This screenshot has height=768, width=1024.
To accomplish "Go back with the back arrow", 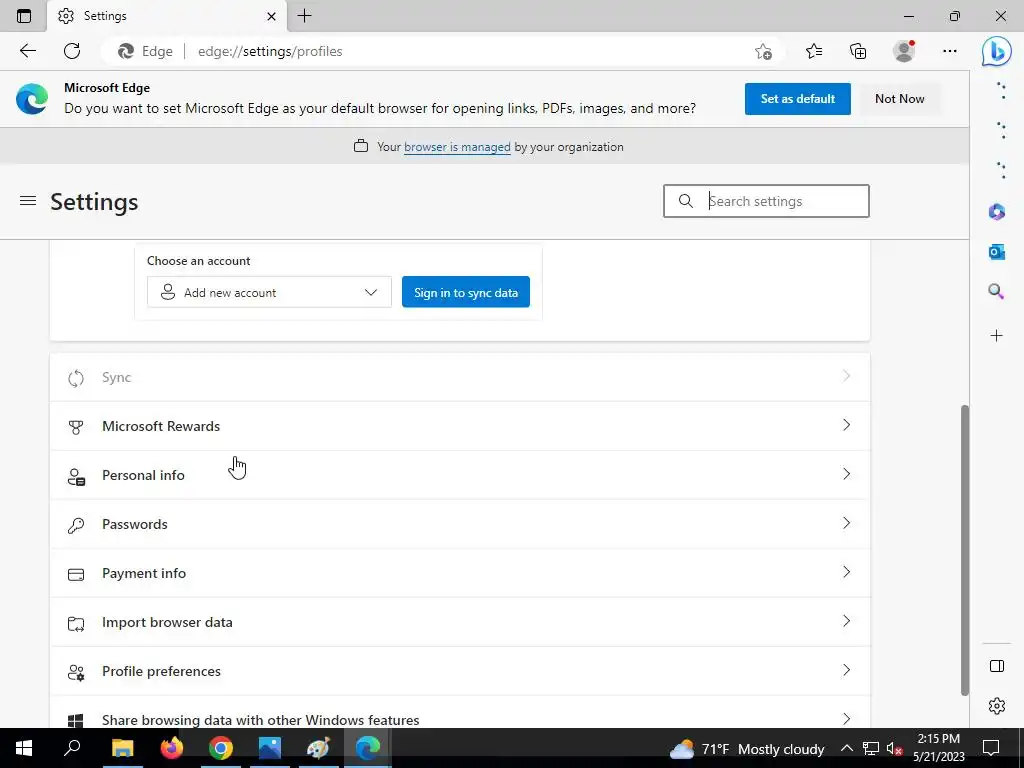I will (27, 51).
